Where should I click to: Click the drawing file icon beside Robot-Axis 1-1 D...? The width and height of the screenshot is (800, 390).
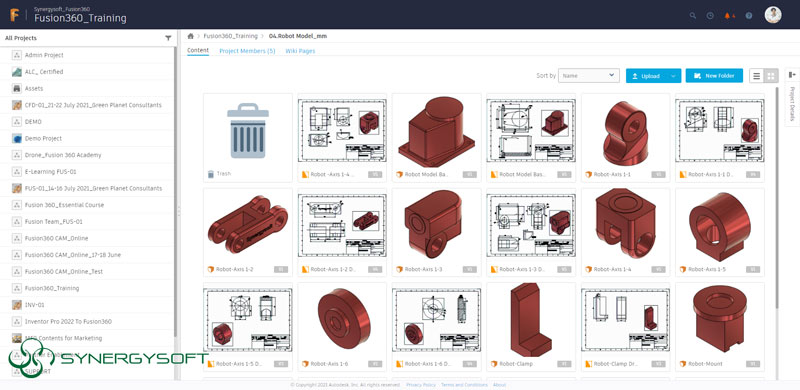[683, 175]
